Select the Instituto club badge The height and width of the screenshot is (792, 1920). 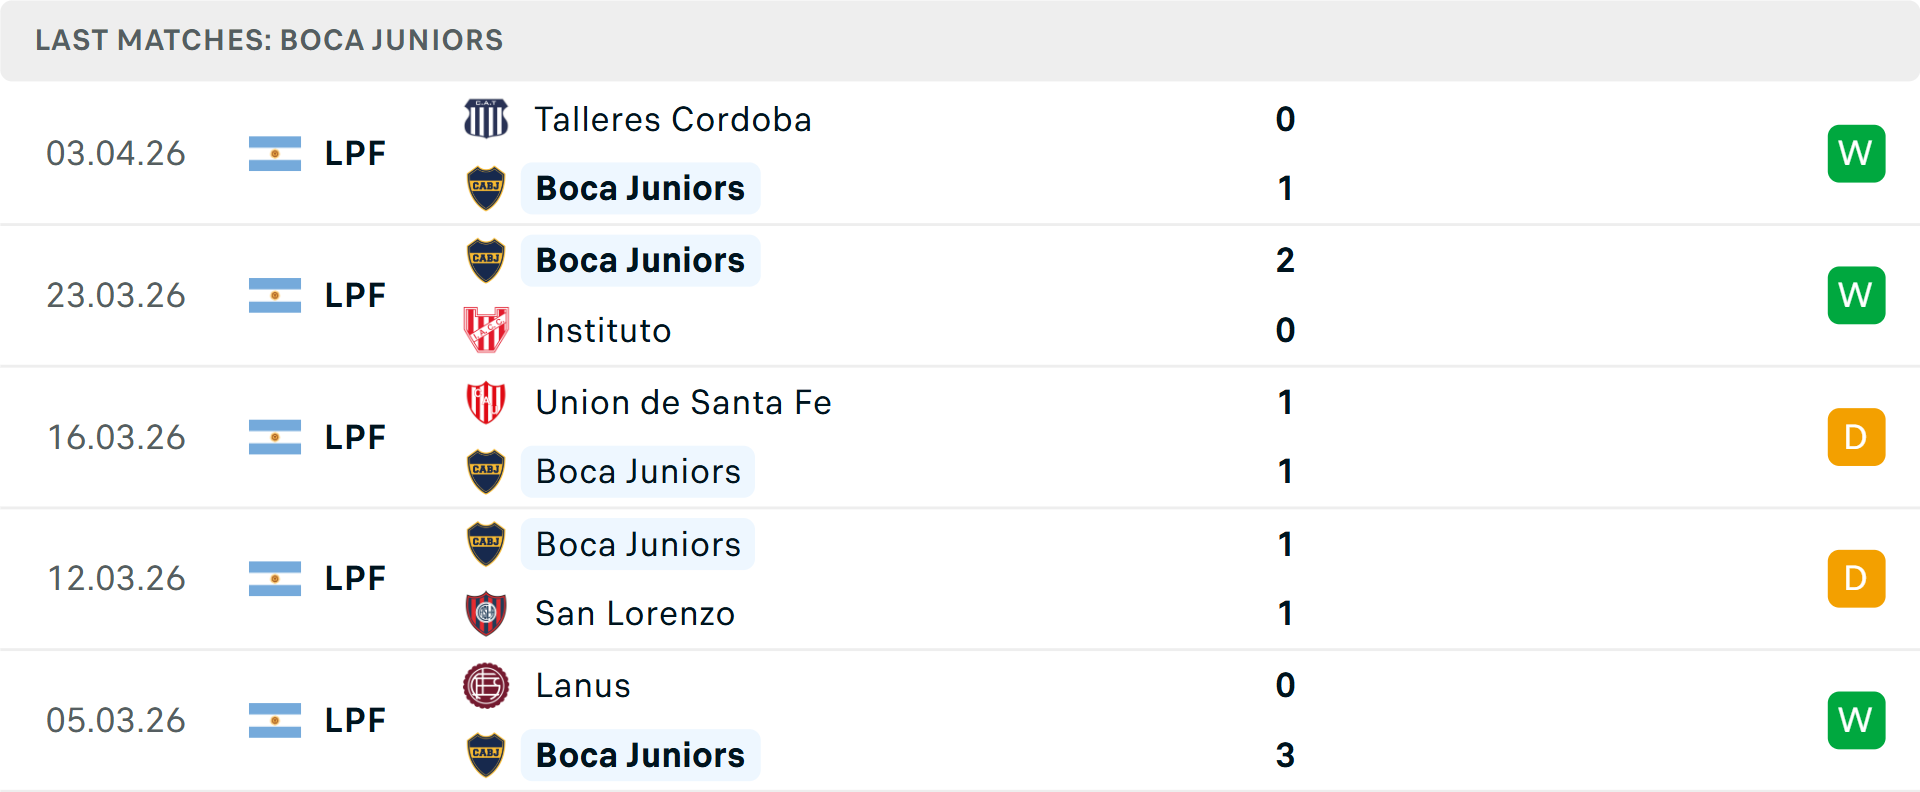point(486,330)
